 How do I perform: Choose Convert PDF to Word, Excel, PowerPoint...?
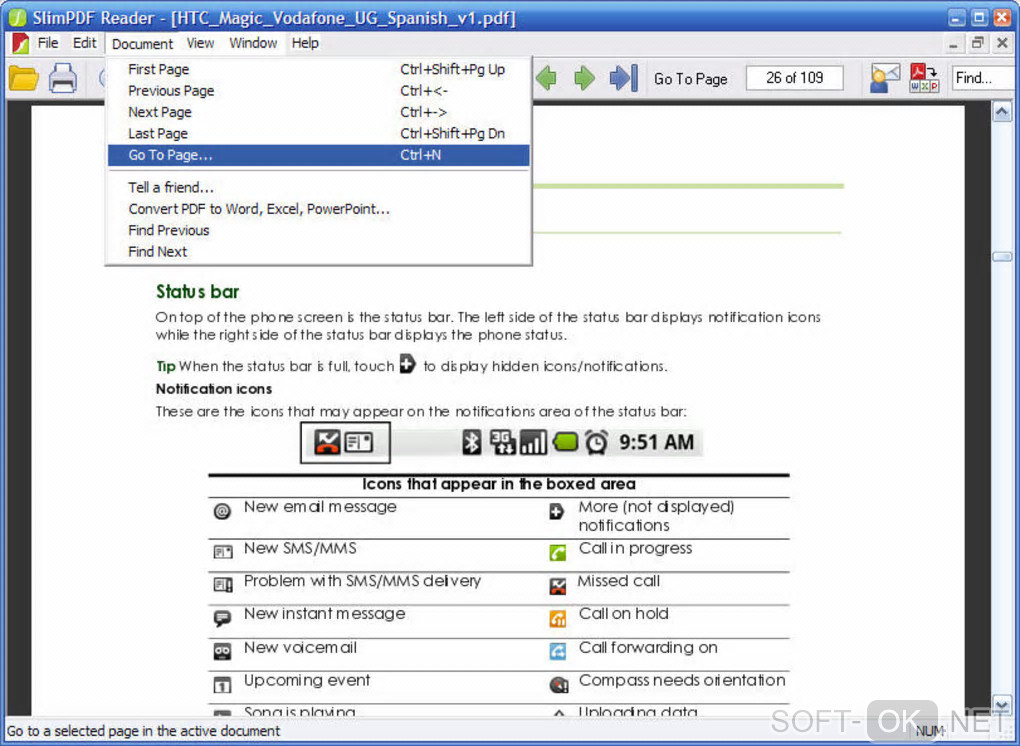[x=319, y=209]
